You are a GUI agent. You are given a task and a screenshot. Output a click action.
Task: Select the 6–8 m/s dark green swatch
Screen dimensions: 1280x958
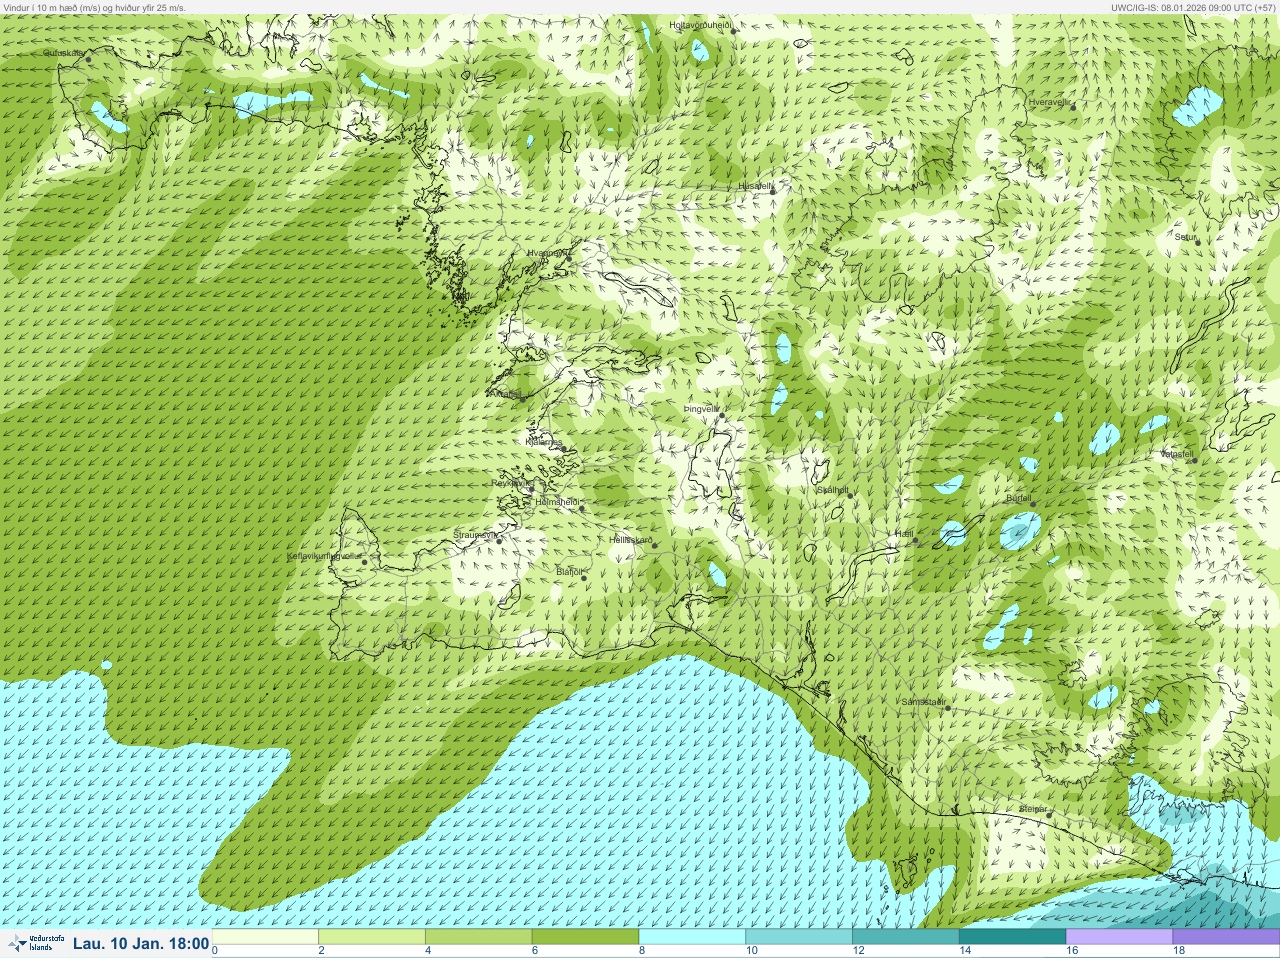pyautogui.click(x=585, y=937)
